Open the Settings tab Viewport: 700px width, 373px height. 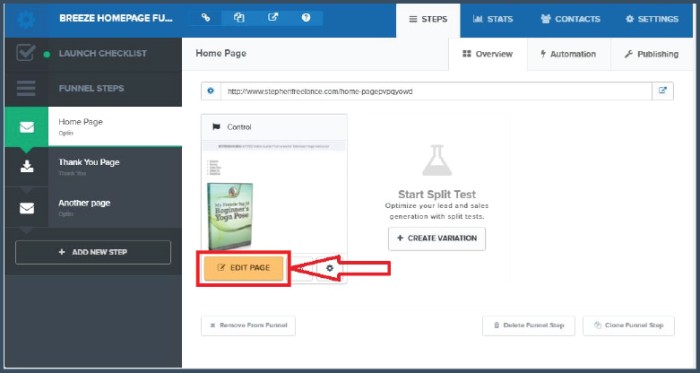click(652, 19)
